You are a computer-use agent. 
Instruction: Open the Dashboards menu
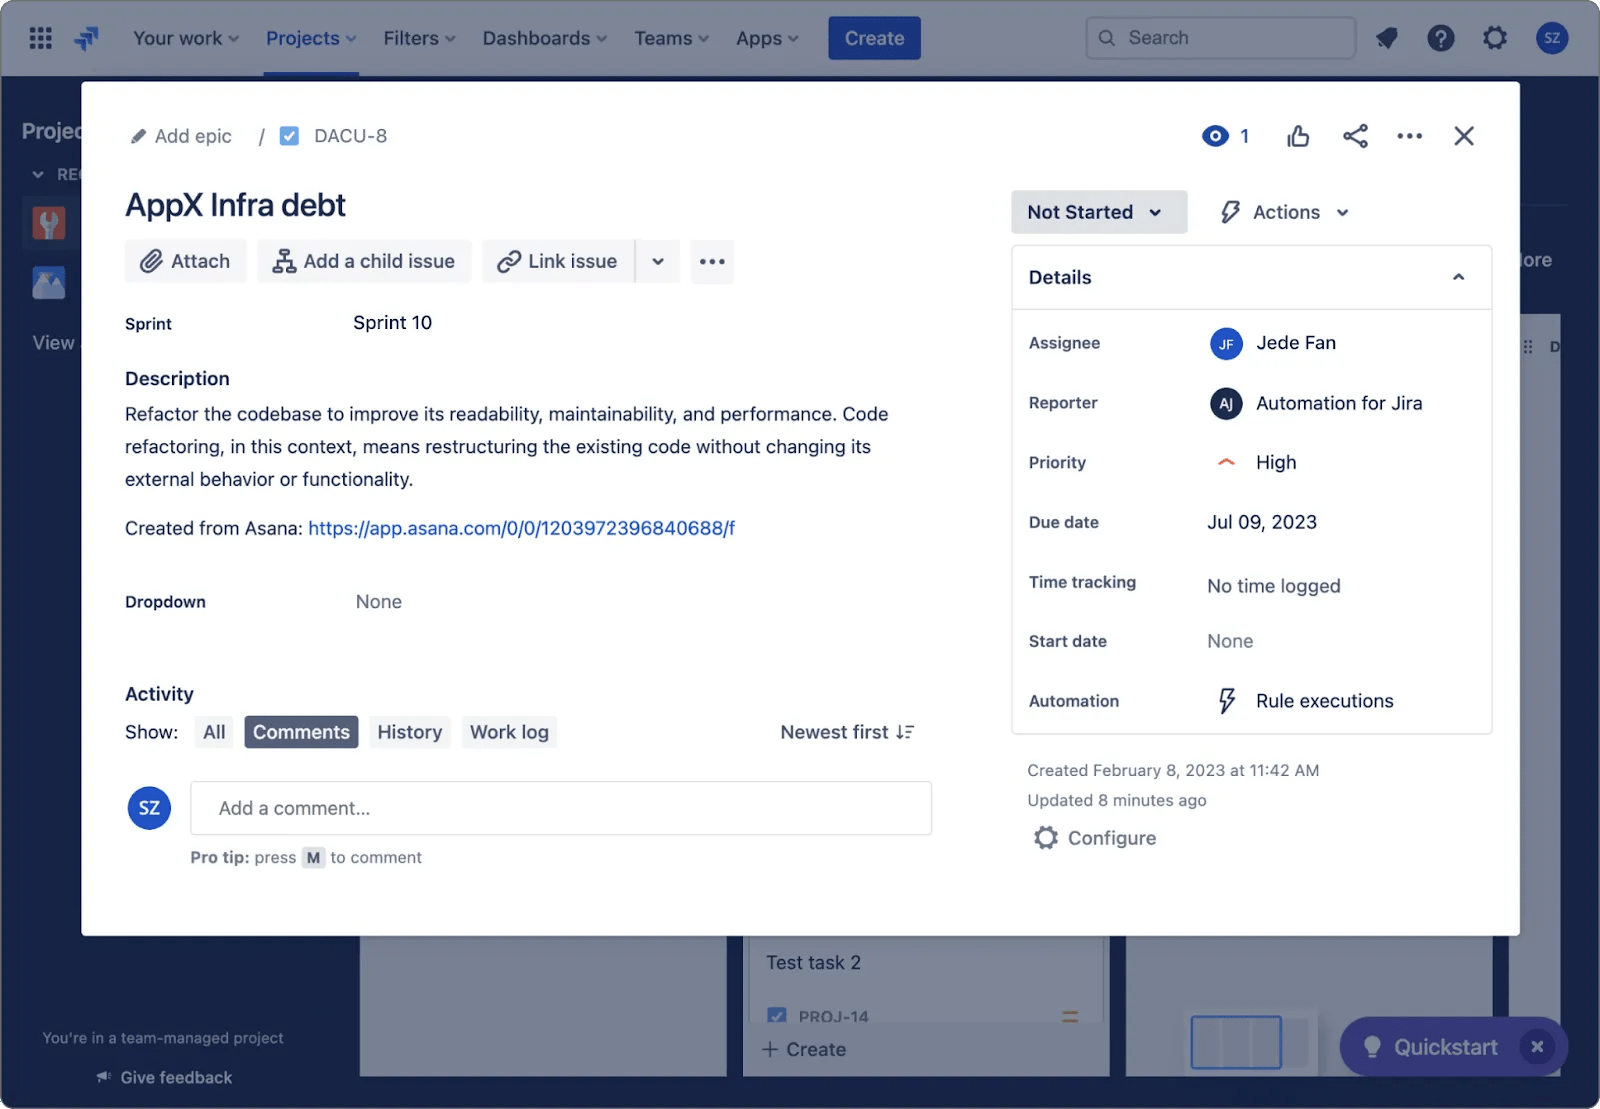543,37
